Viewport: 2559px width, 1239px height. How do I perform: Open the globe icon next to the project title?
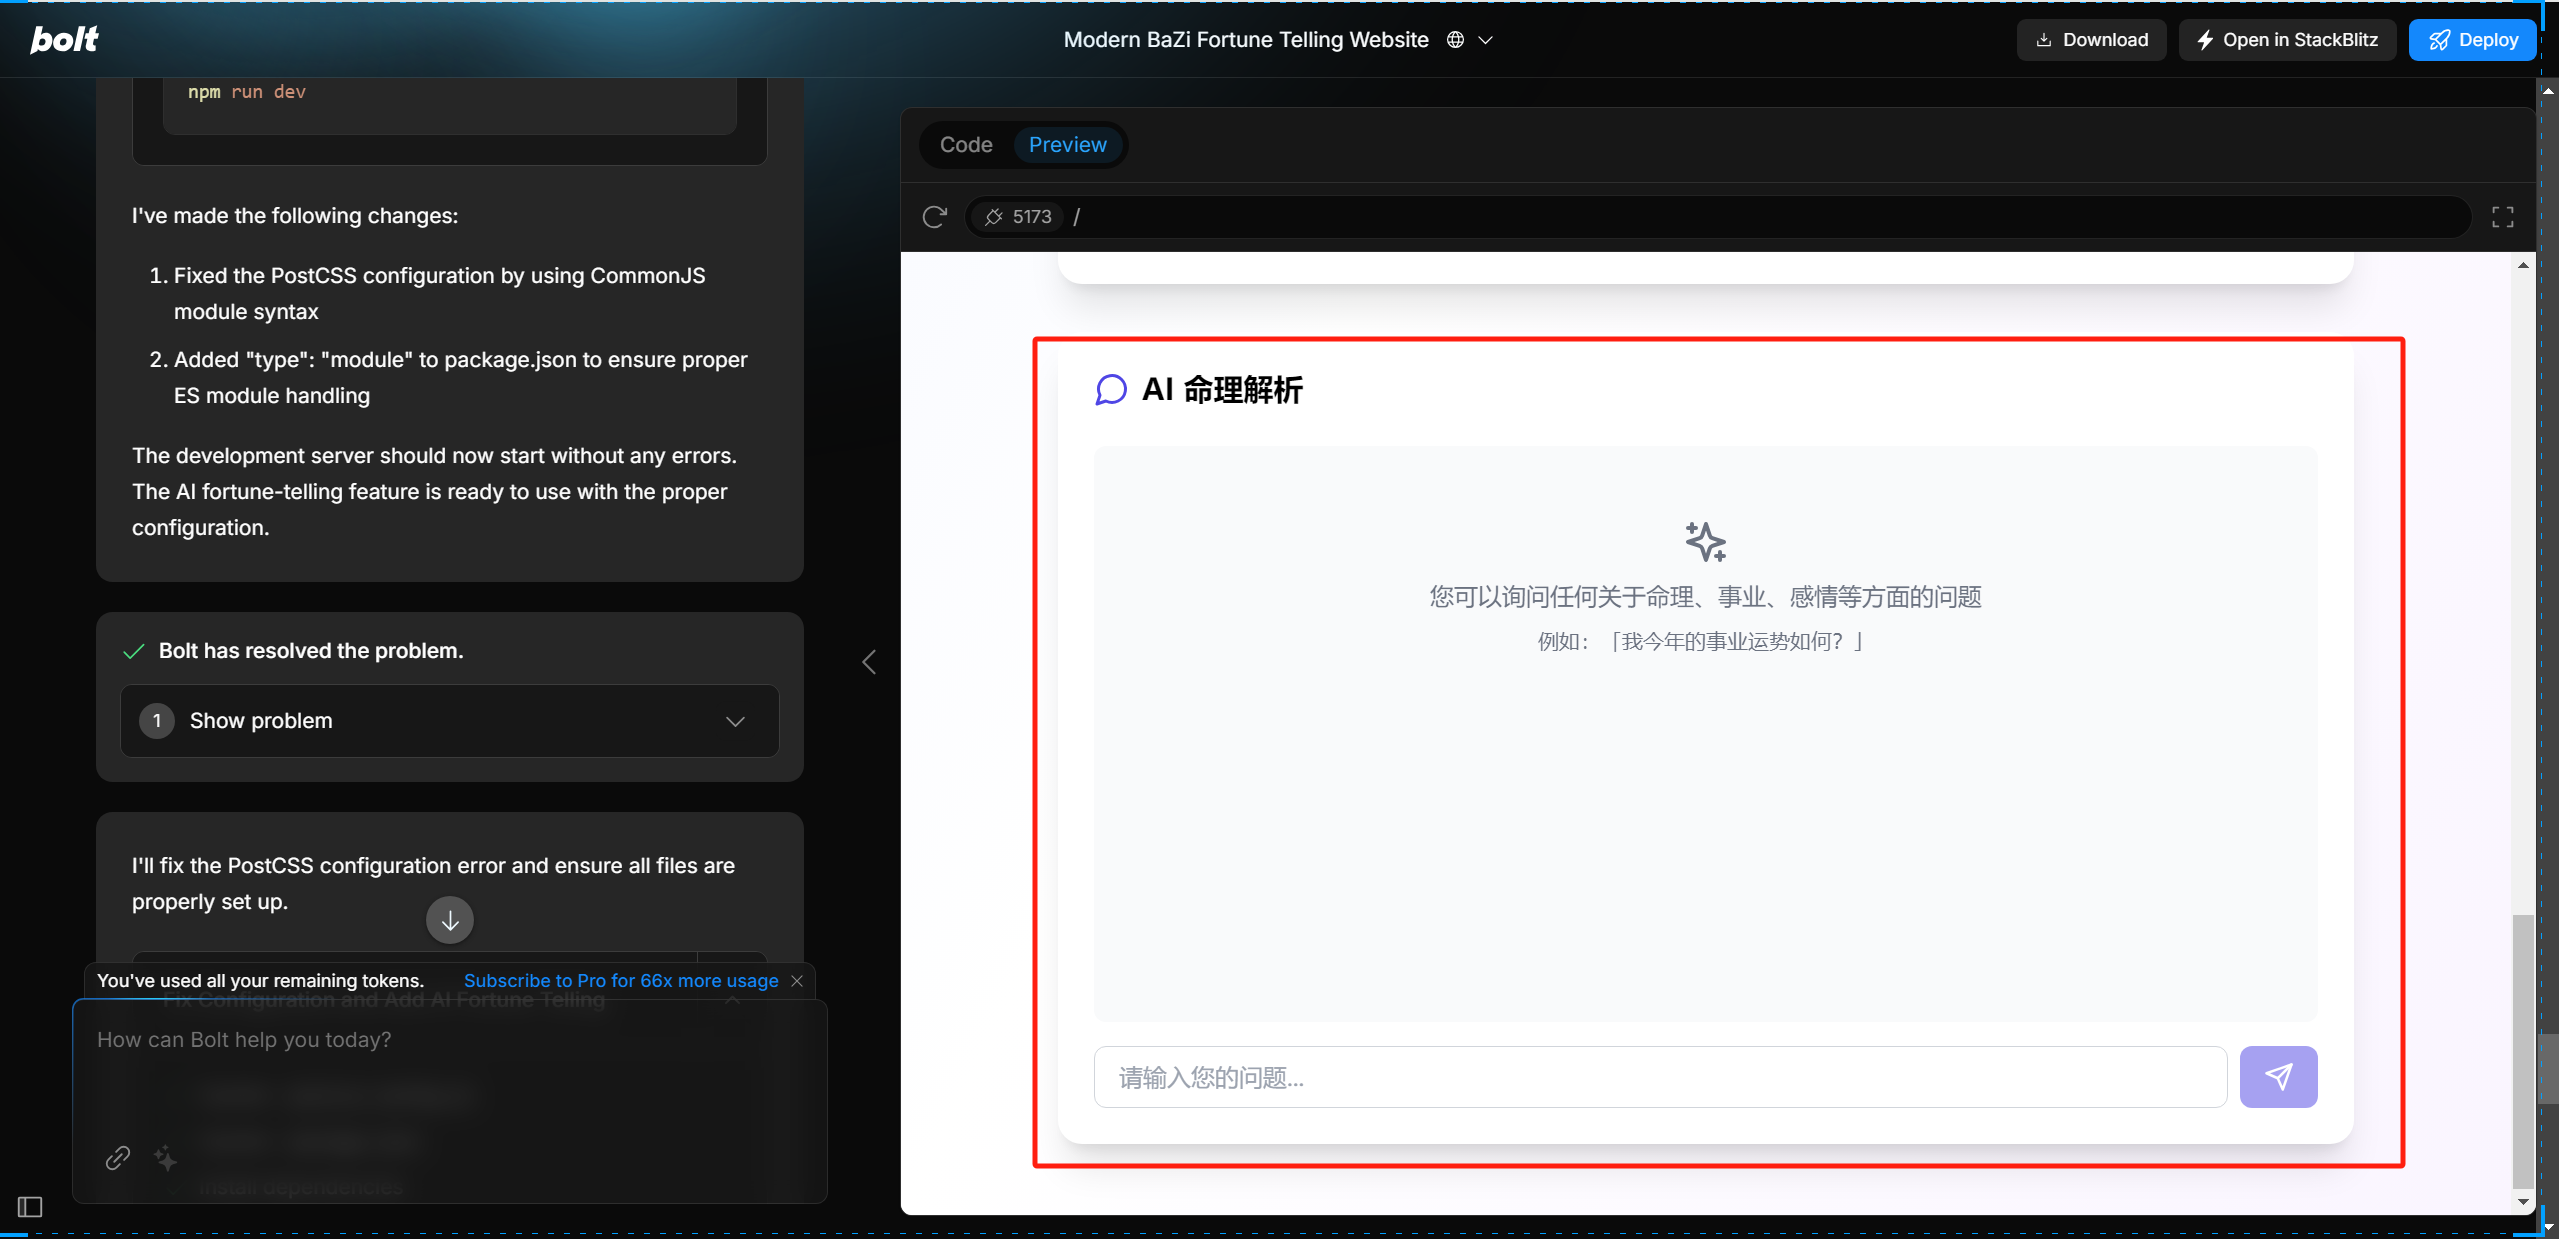[x=1455, y=39]
